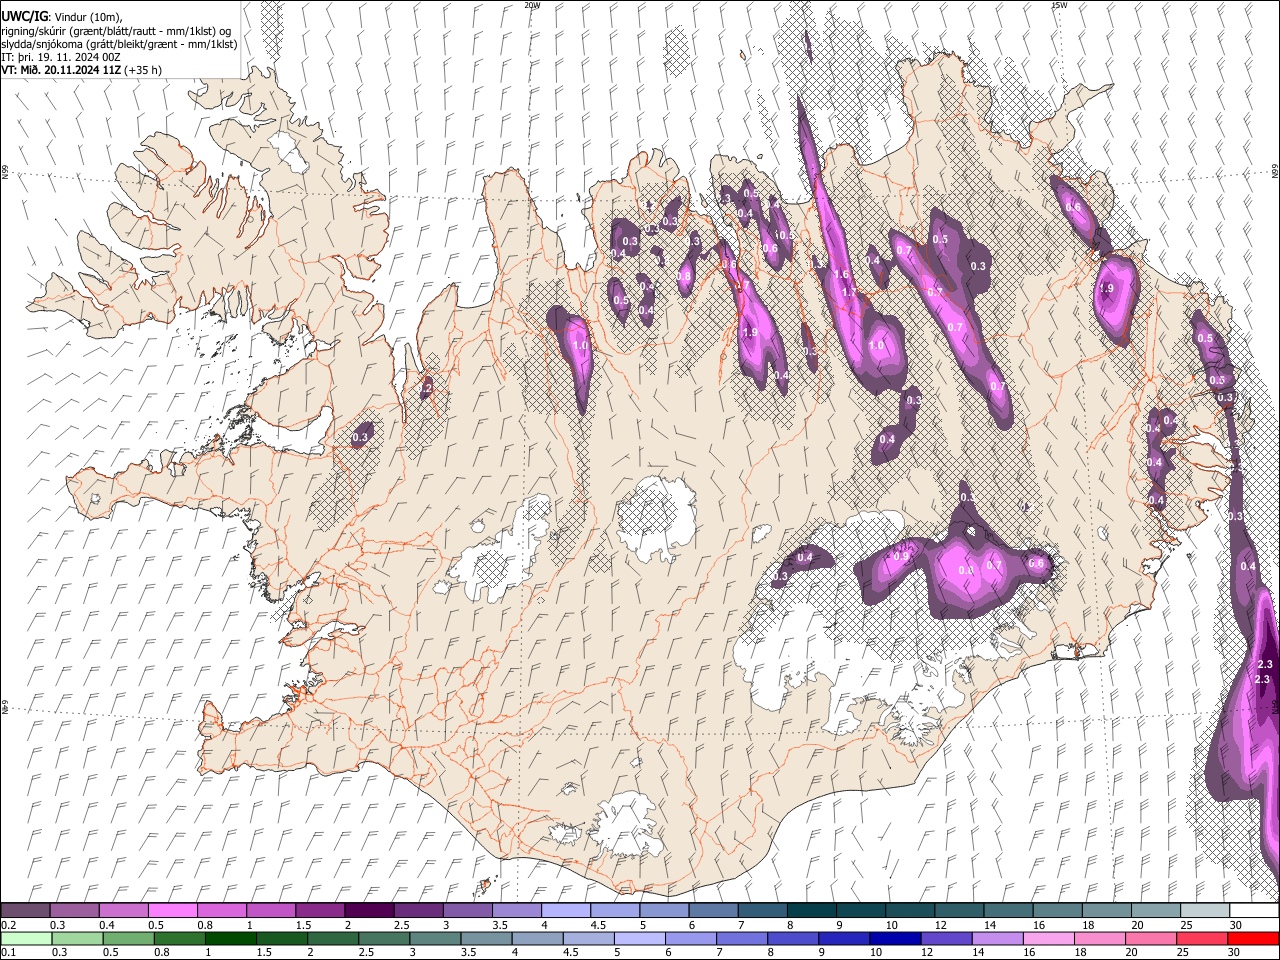
Task: Click the 0.2 swatch in the upper legend
Action: (x=25, y=911)
